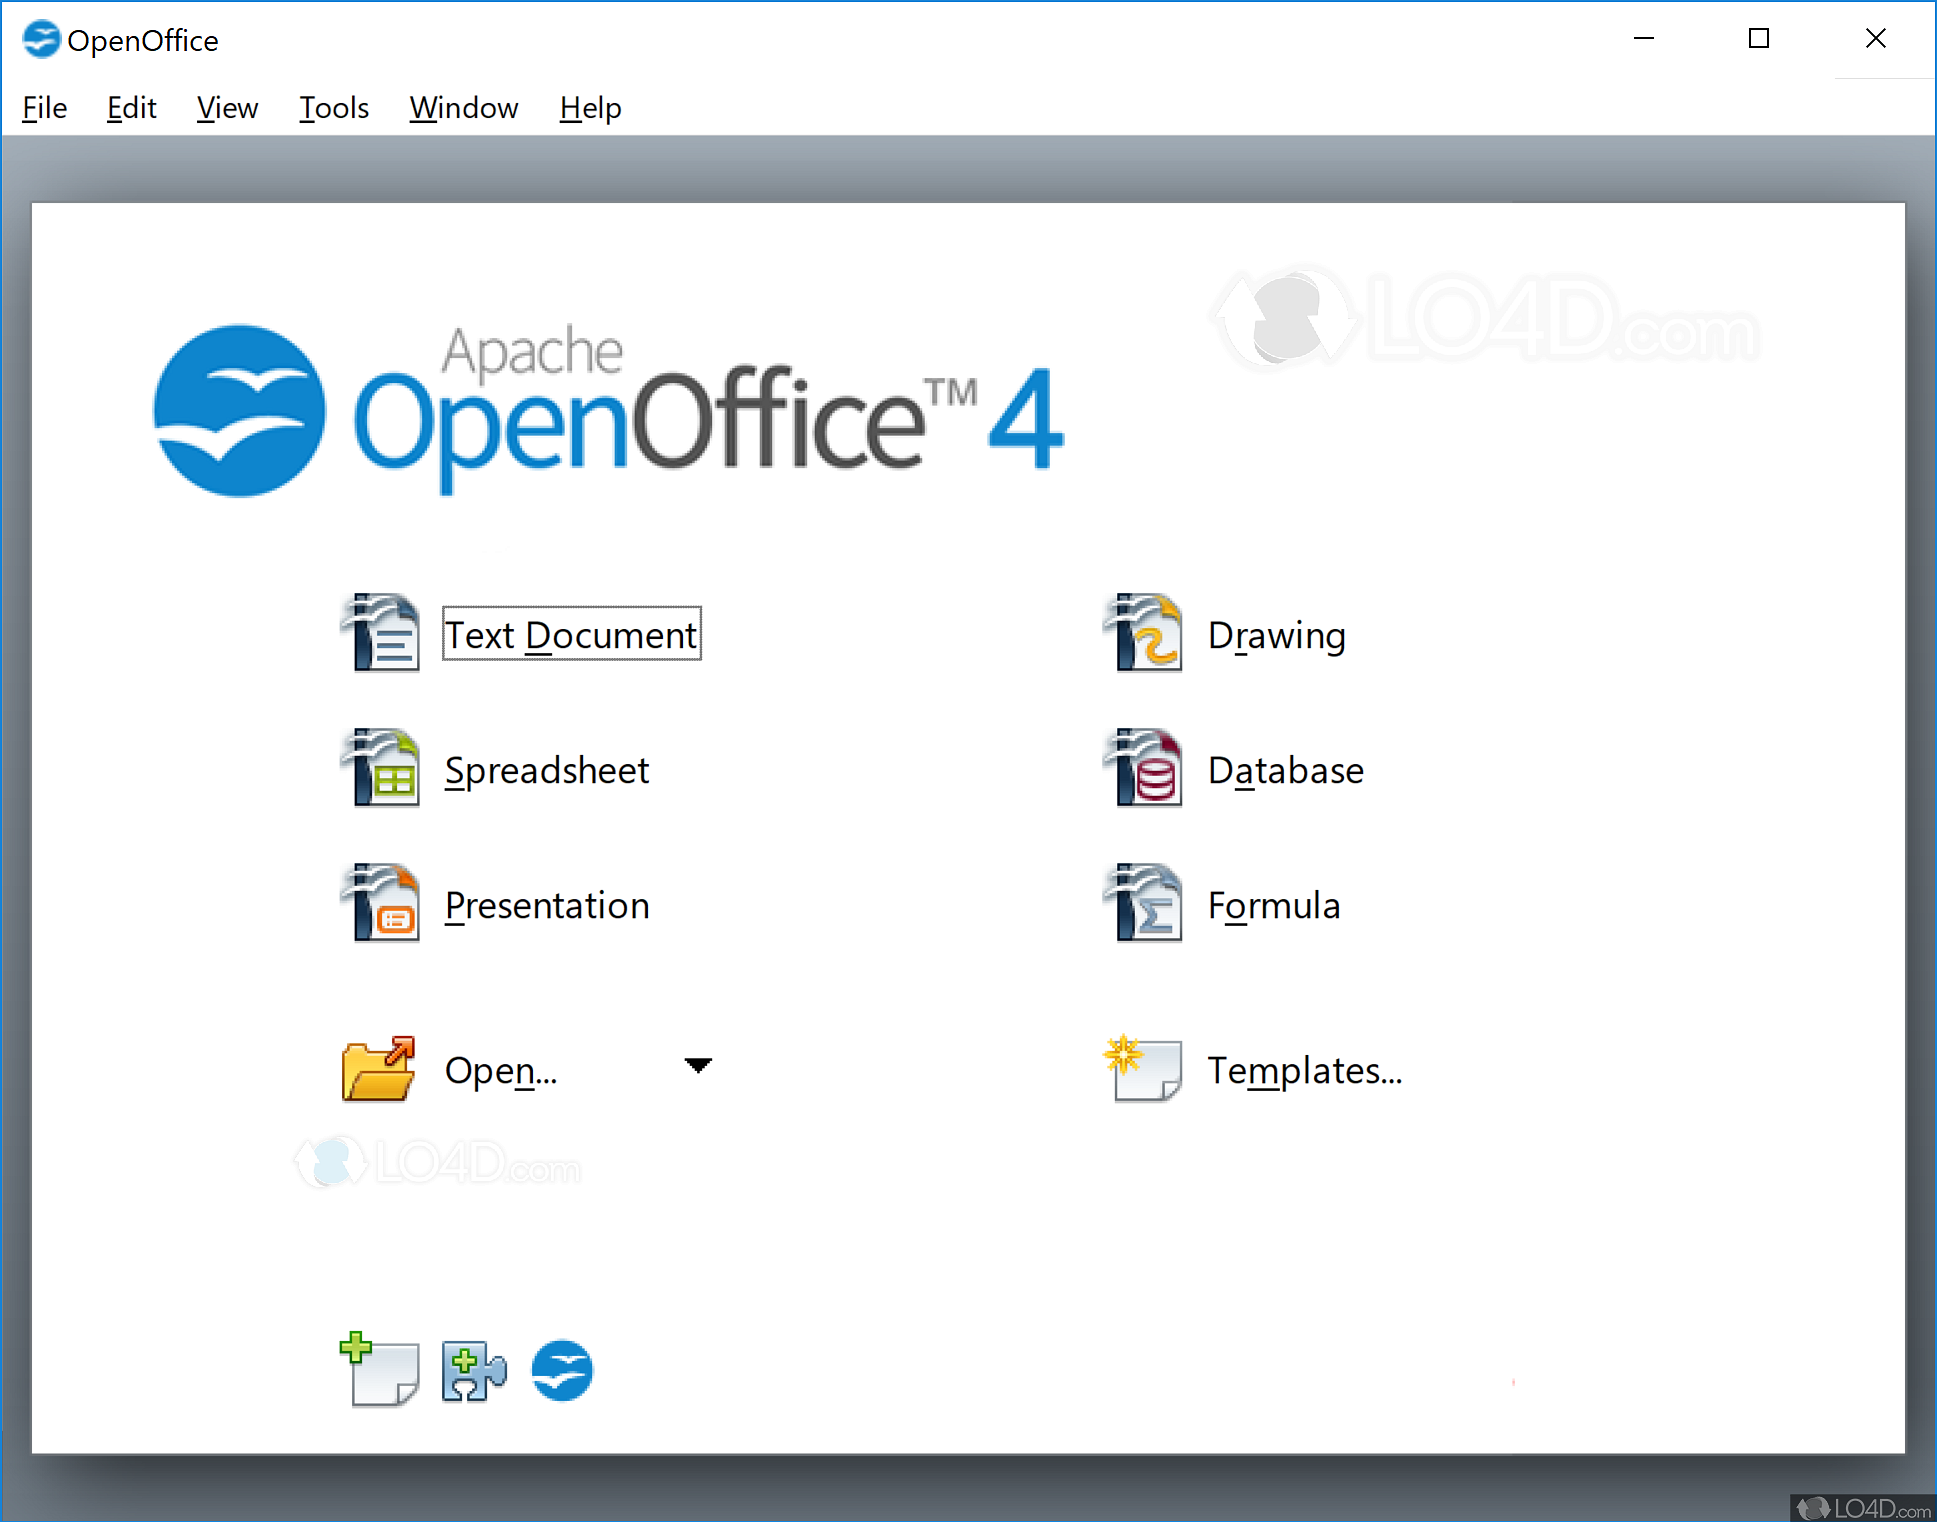
Task: Click the blue OpenOffice info icon
Action: (562, 1370)
